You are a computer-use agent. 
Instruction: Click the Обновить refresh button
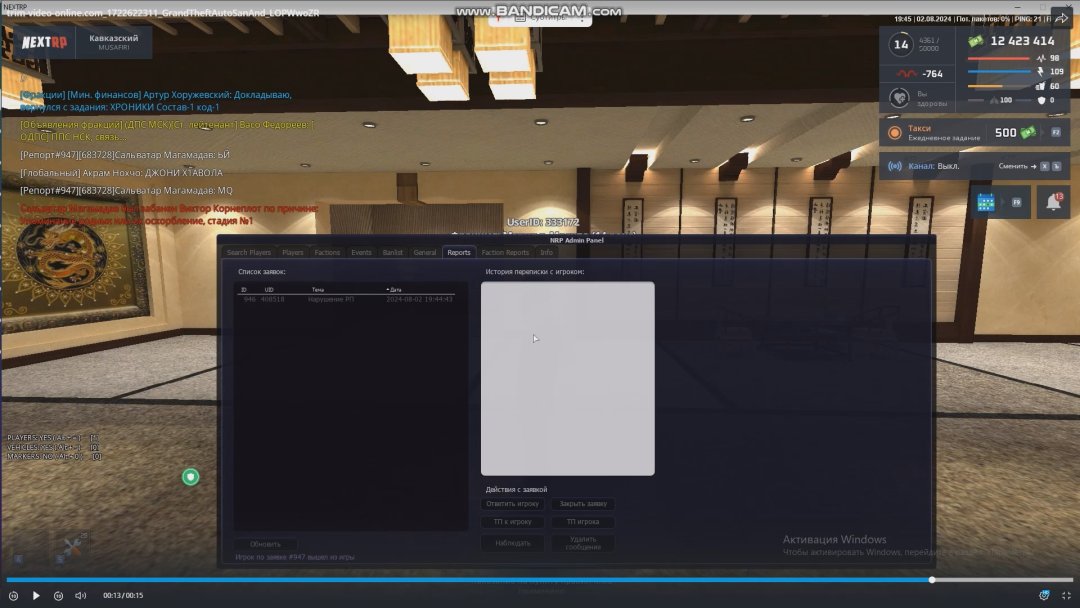[x=265, y=544]
